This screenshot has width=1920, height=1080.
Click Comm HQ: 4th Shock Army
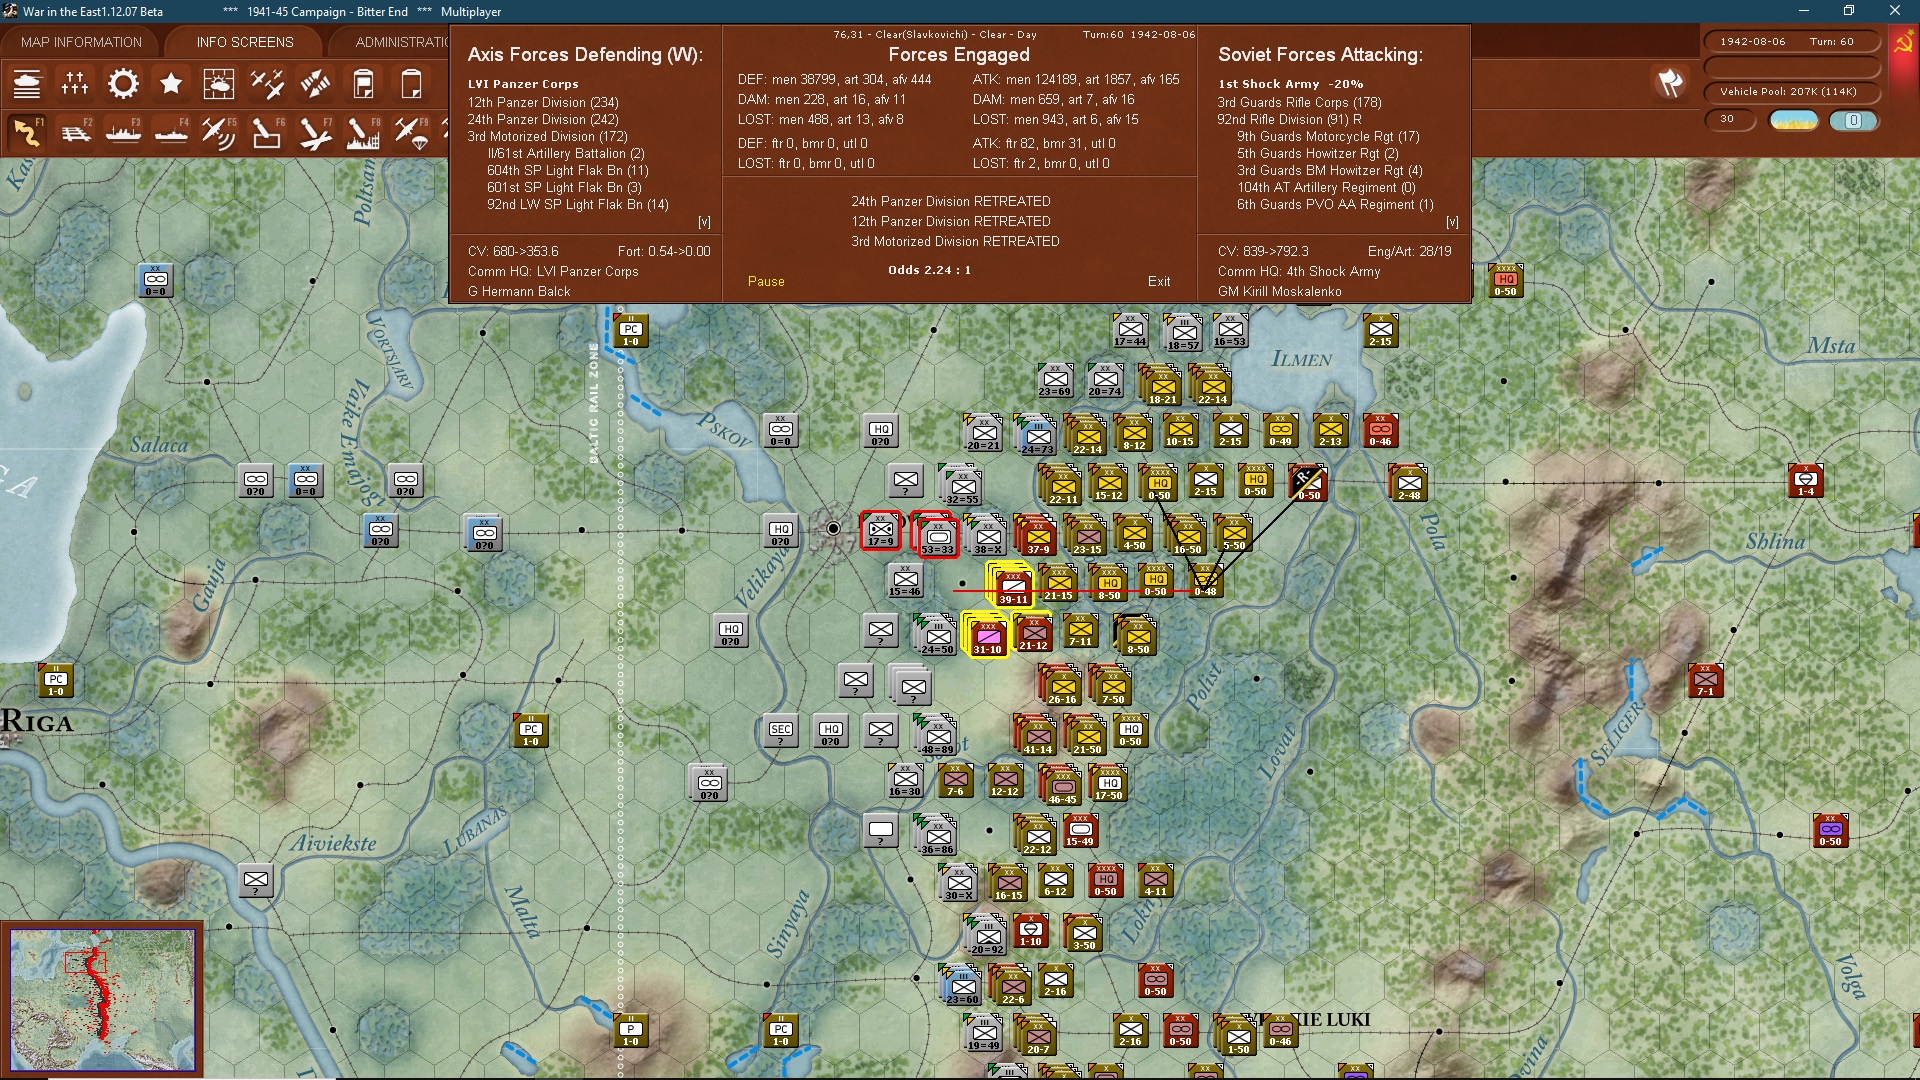point(1298,271)
